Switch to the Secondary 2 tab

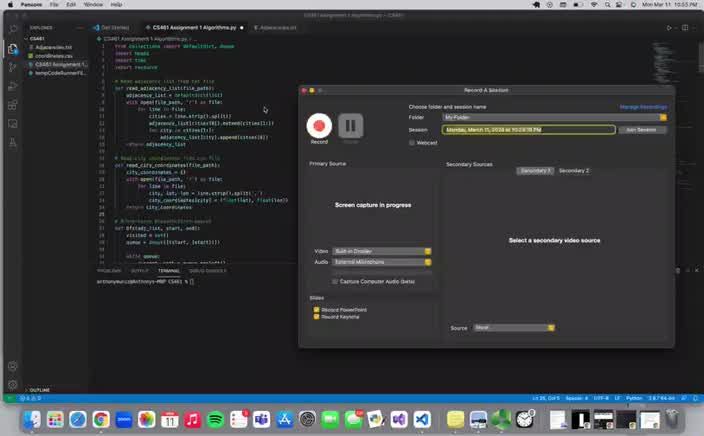[x=574, y=171]
